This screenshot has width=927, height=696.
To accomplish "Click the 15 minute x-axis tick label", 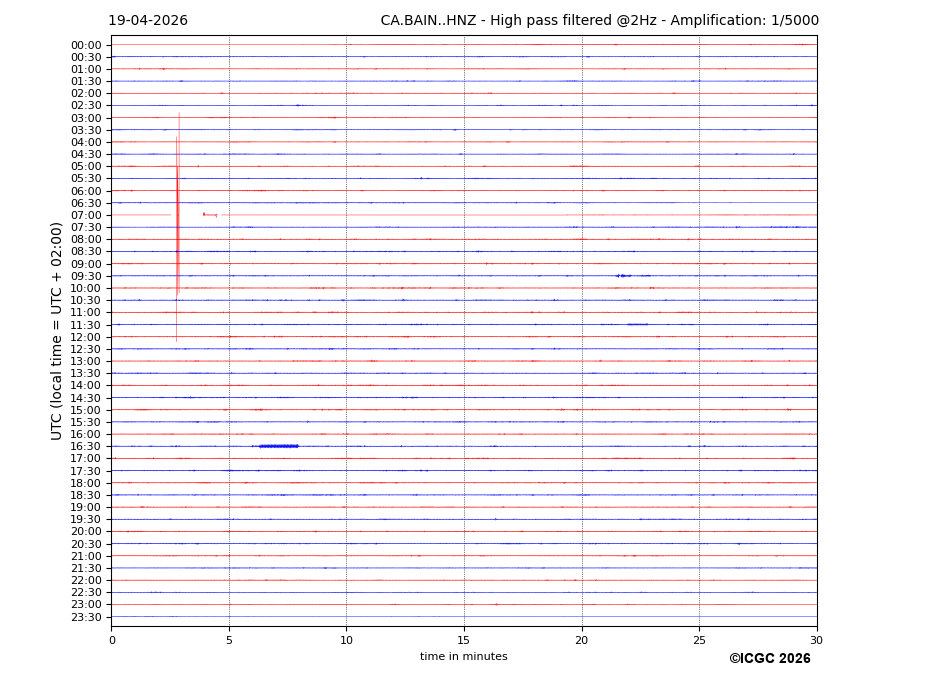I will pos(464,641).
